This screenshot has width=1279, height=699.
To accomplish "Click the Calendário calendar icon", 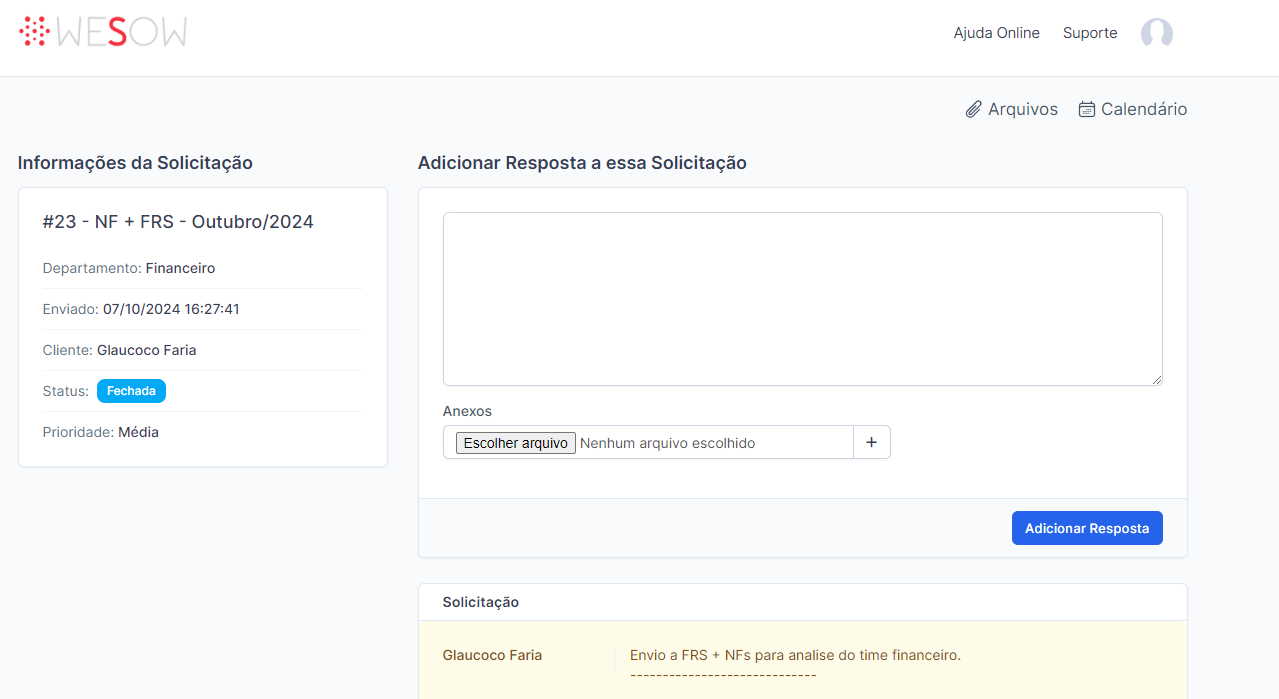I will coord(1087,109).
